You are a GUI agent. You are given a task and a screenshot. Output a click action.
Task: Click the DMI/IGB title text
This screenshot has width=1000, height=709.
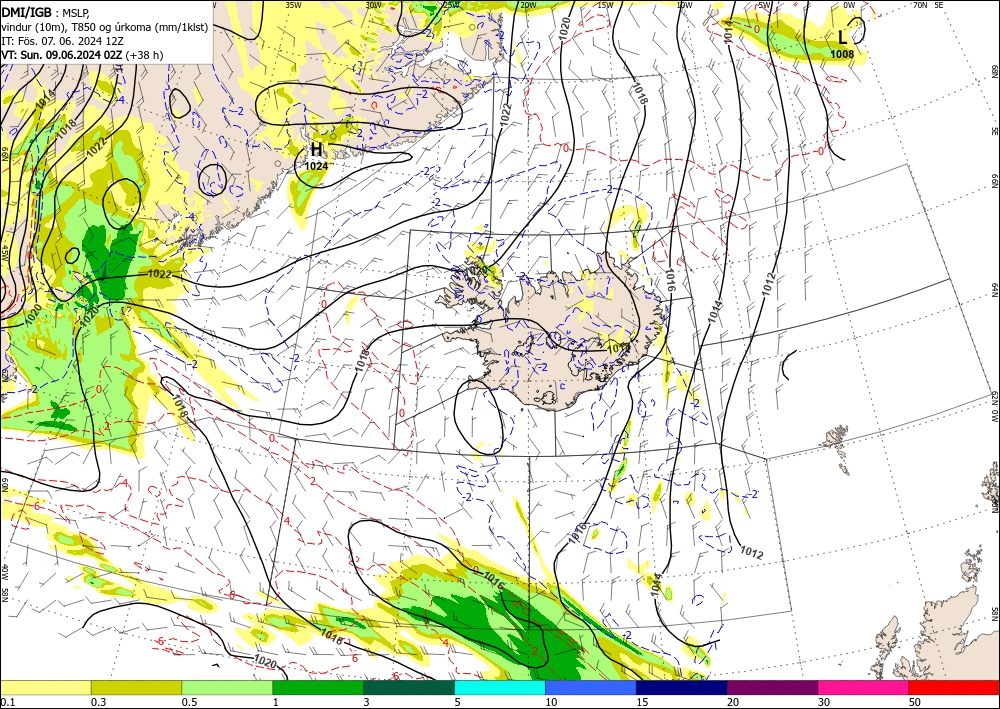tap(27, 11)
